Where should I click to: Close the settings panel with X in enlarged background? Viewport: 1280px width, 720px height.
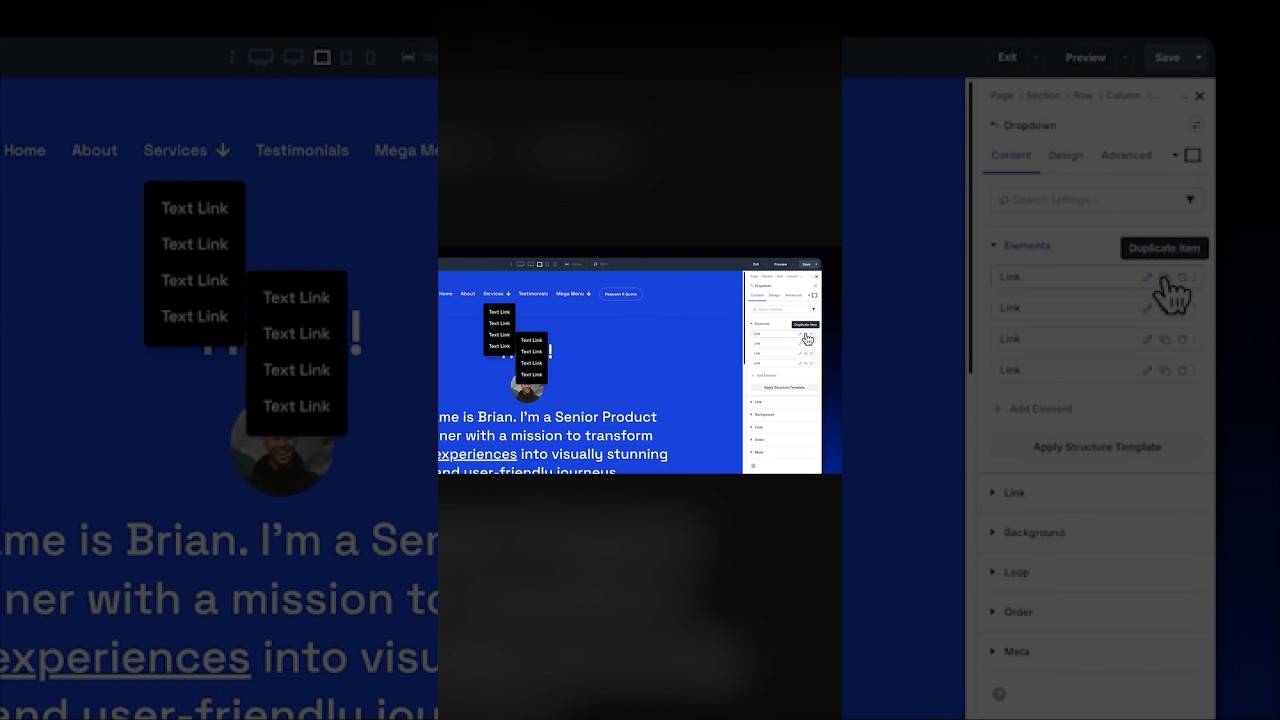coord(1200,96)
